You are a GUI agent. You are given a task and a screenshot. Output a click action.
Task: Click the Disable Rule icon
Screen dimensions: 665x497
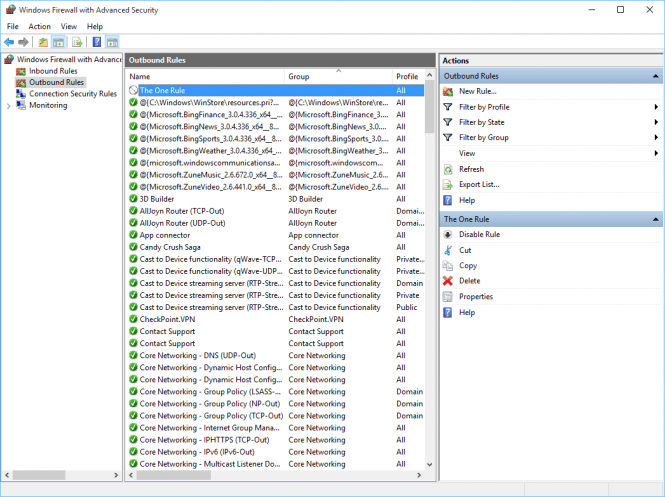click(x=448, y=234)
